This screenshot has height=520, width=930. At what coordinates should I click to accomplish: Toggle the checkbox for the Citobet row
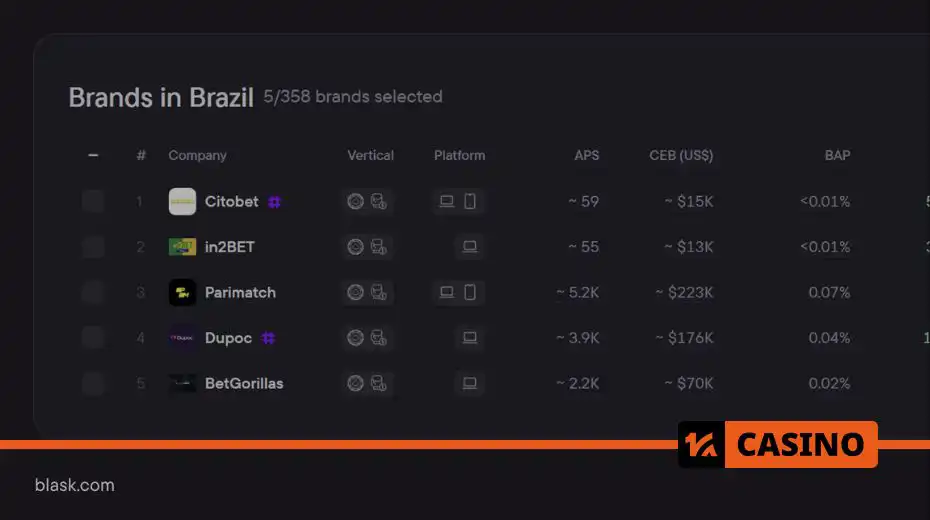click(93, 202)
